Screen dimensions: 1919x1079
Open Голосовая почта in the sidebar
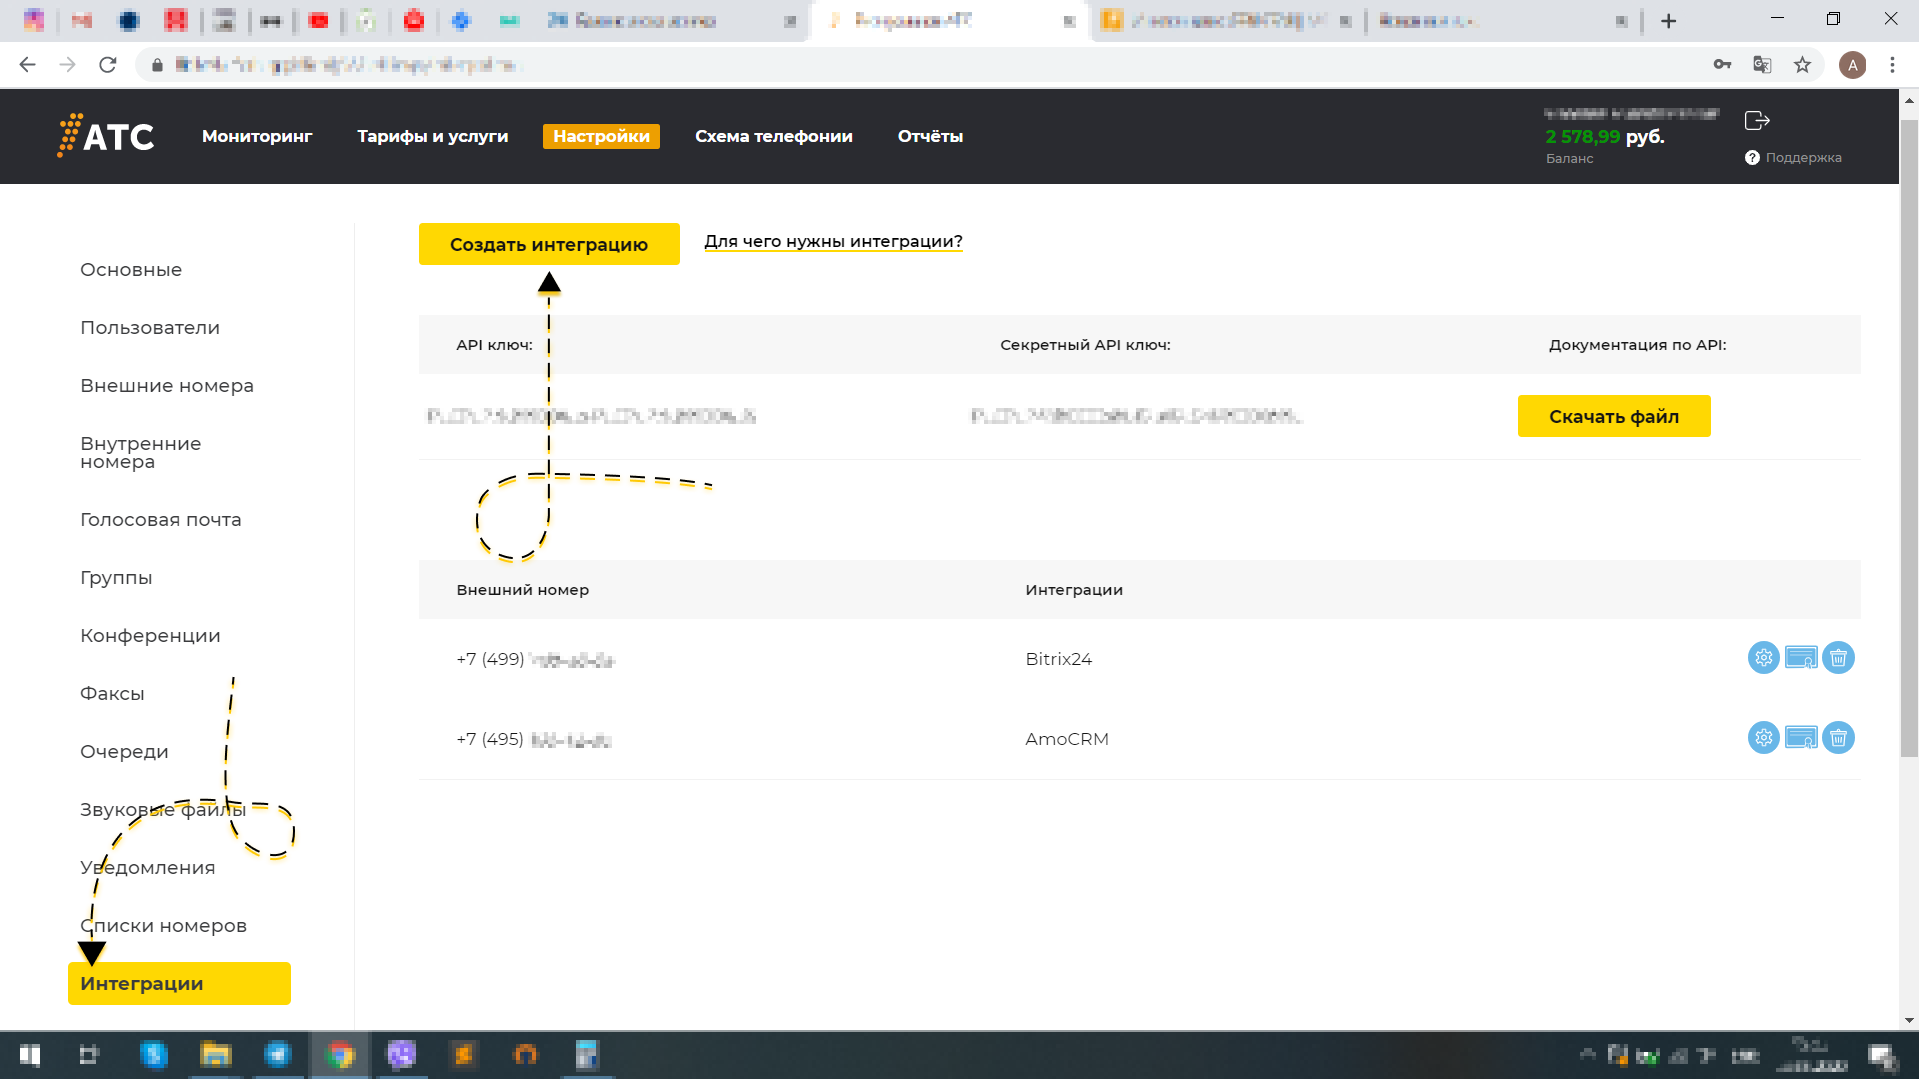point(161,520)
